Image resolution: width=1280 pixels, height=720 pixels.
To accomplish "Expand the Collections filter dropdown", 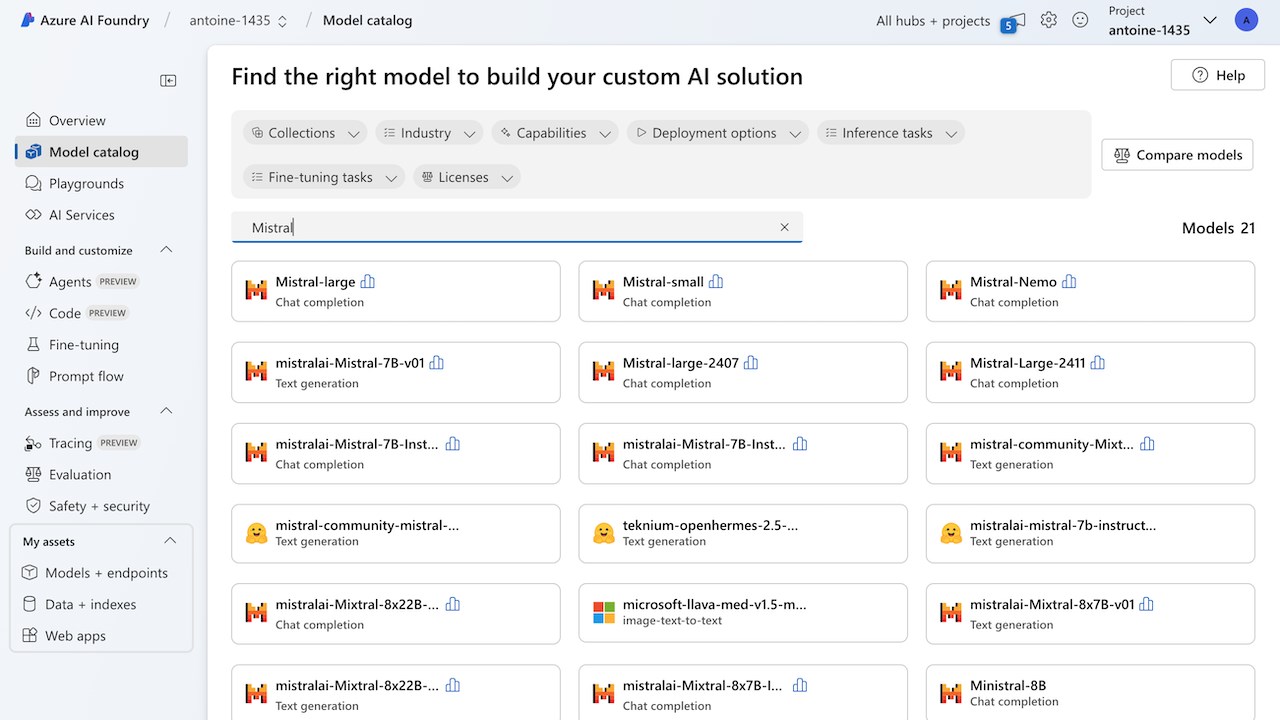I will (306, 133).
